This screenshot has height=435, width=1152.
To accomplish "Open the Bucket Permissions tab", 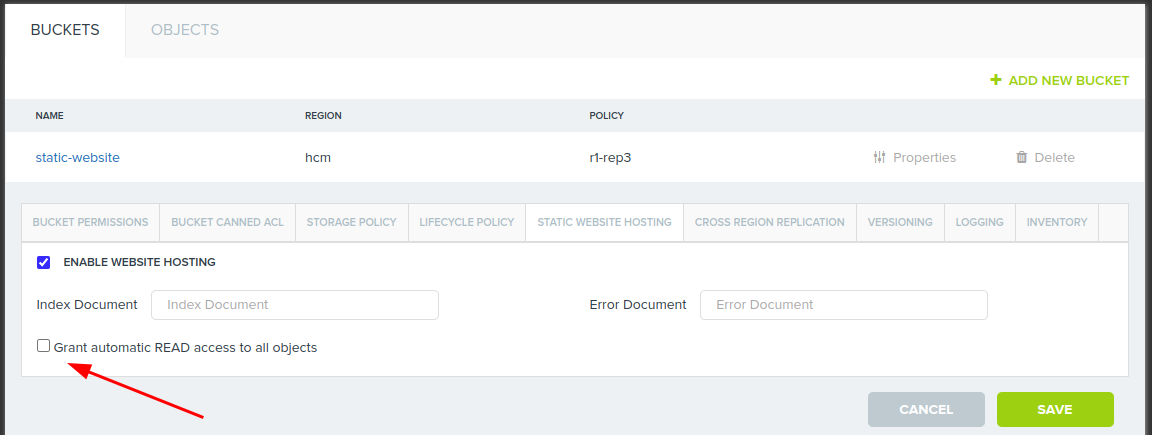I will coord(90,222).
